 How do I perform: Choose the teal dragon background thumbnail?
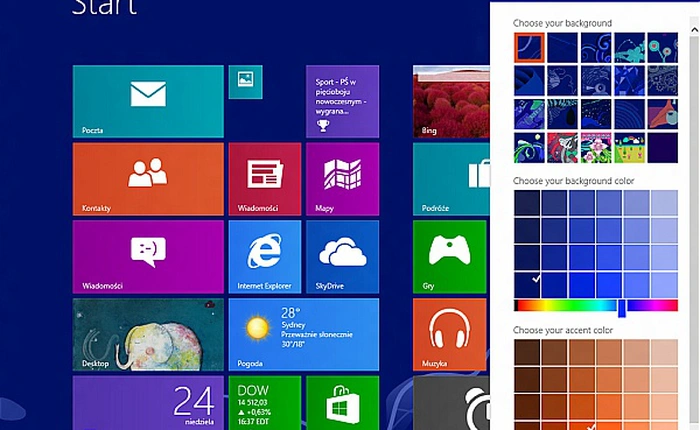629,47
